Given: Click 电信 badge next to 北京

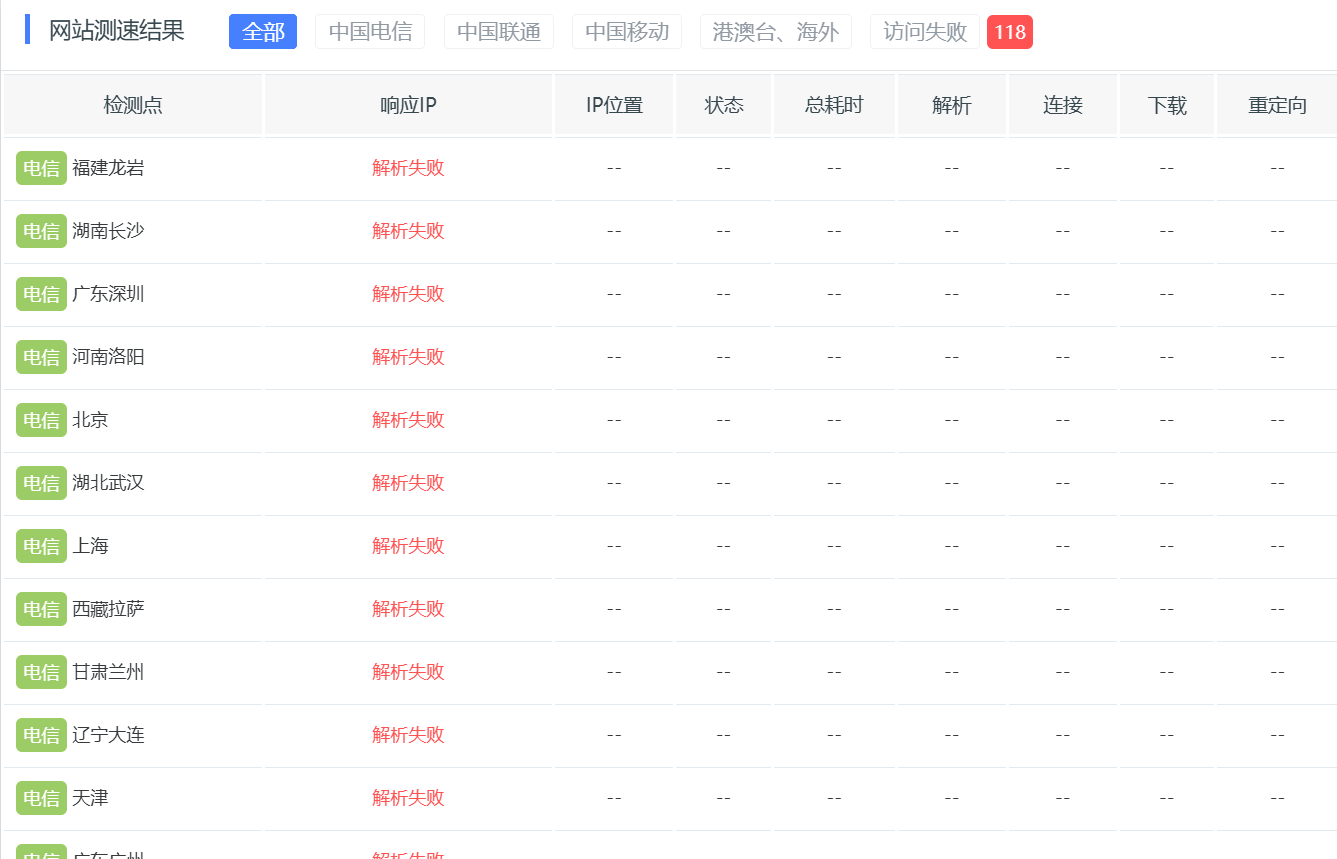Looking at the screenshot, I should tap(41, 420).
